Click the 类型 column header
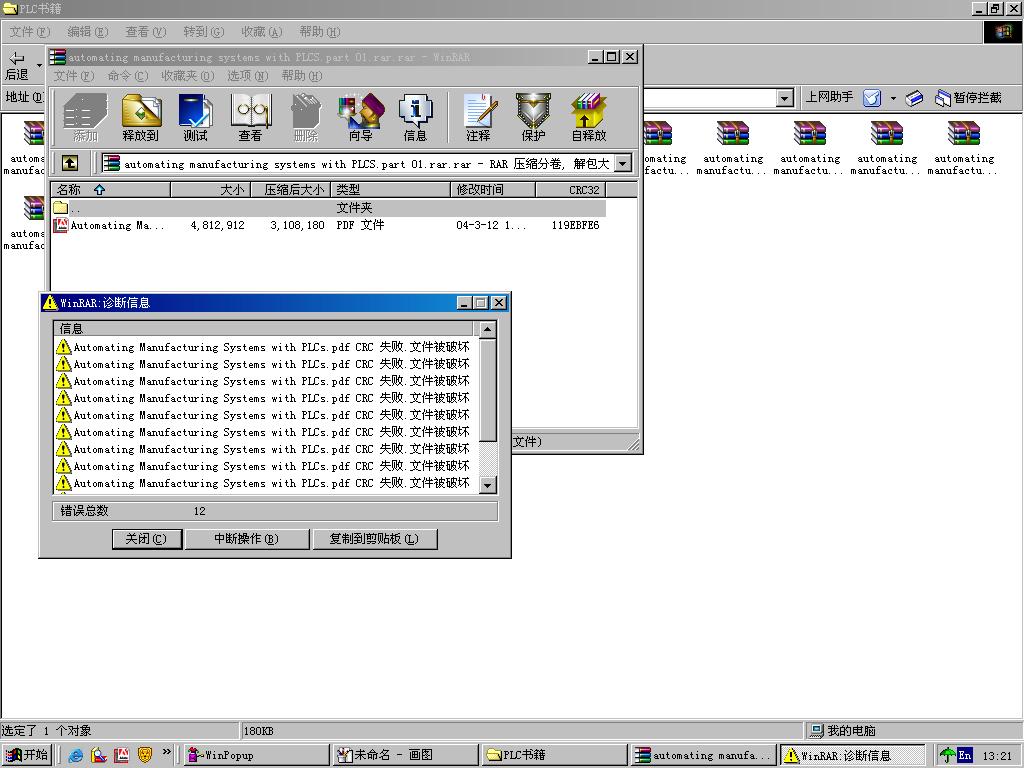Viewport: 1024px width, 768px height. [391, 189]
